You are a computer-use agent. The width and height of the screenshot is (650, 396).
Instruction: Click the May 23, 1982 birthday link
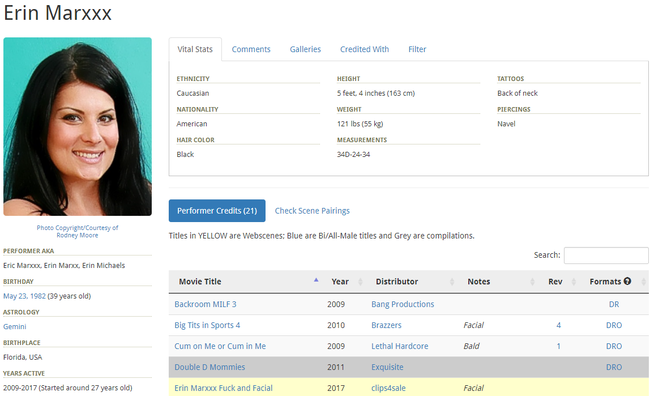coord(24,296)
